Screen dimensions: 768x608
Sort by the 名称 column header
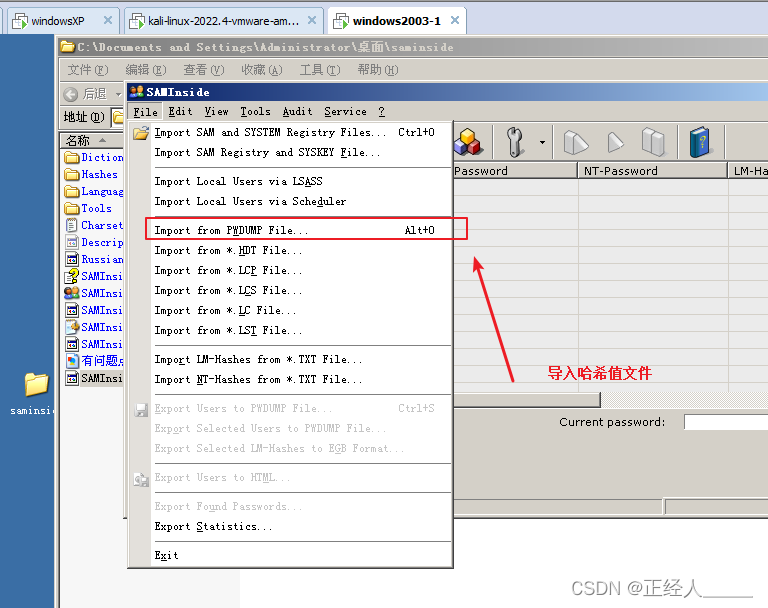[x=92, y=141]
